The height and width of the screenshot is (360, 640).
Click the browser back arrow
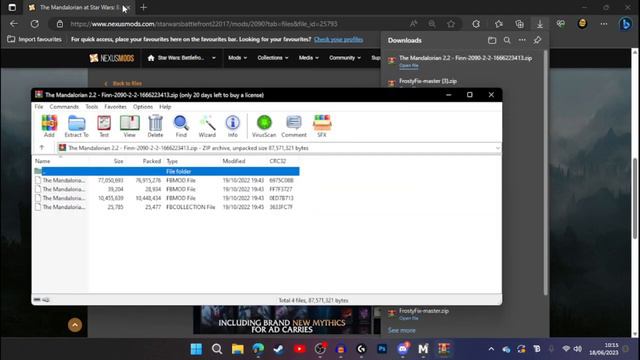pos(14,24)
